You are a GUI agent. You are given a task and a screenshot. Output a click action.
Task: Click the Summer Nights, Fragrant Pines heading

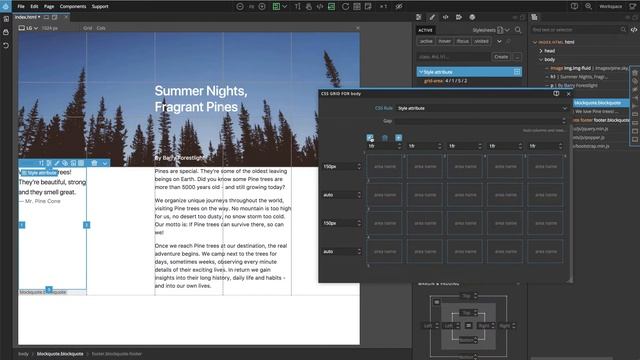pyautogui.click(x=201, y=99)
